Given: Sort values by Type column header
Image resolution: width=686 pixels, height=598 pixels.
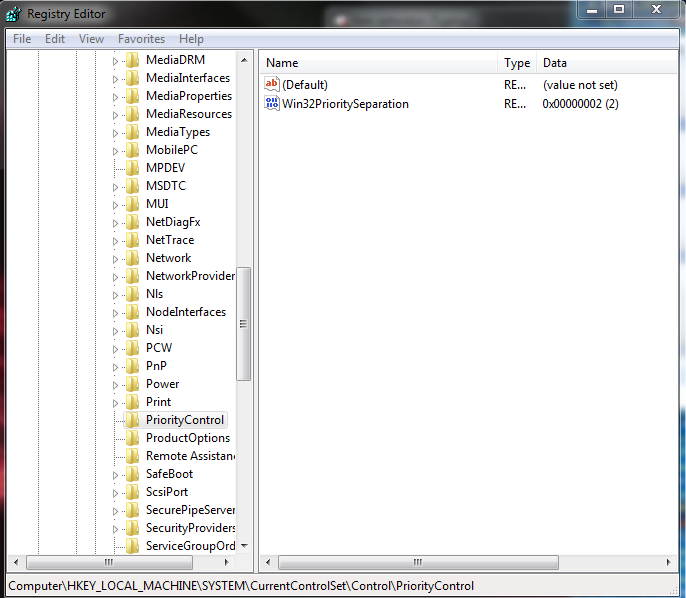Looking at the screenshot, I should tap(517, 63).
